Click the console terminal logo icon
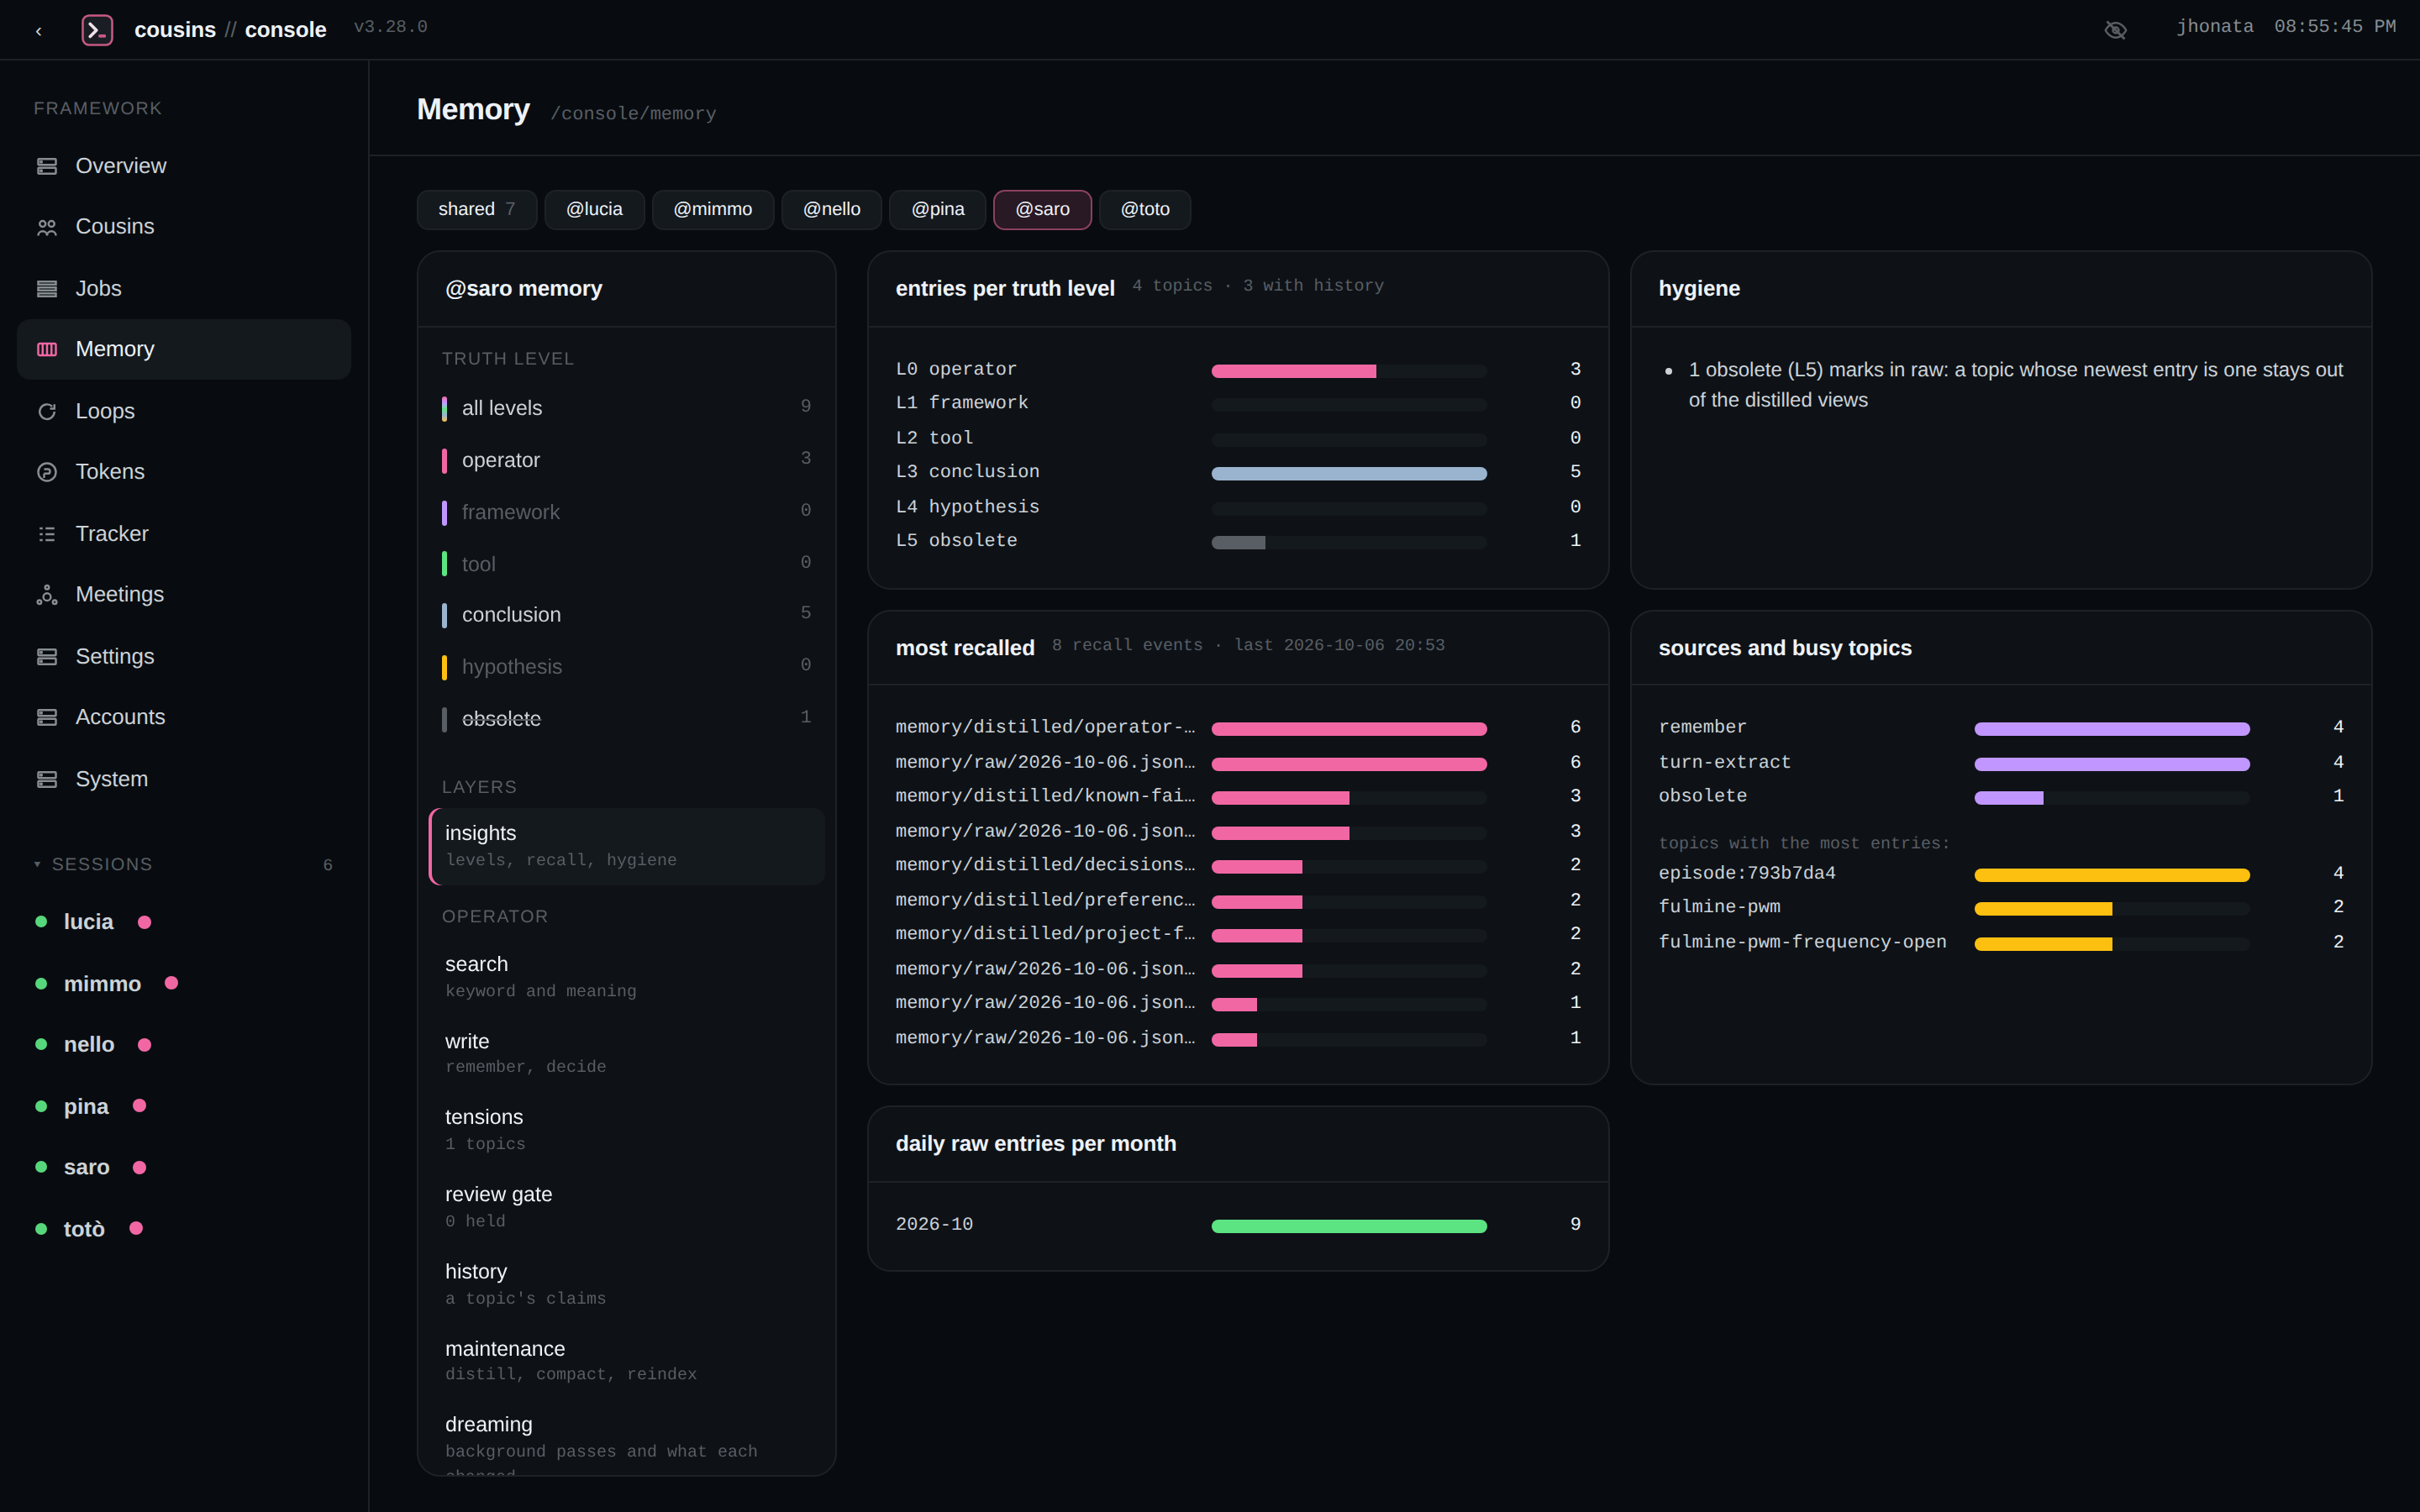This screenshot has height=1512, width=2420. (97, 30)
